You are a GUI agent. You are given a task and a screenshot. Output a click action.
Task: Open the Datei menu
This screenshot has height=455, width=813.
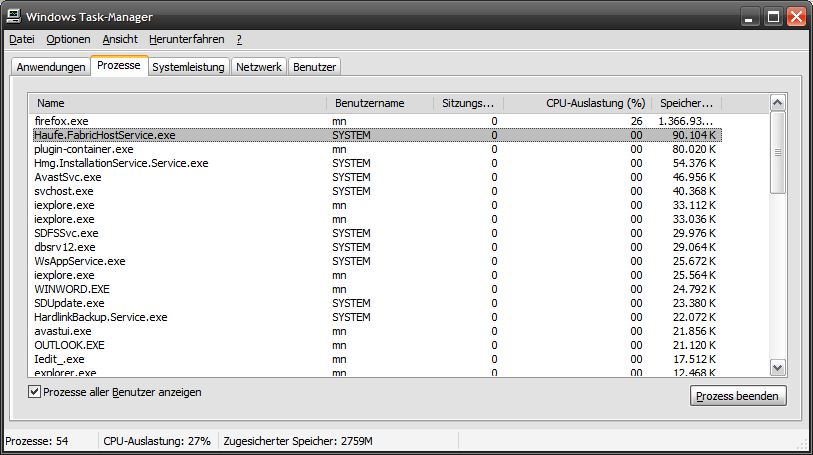tap(22, 39)
